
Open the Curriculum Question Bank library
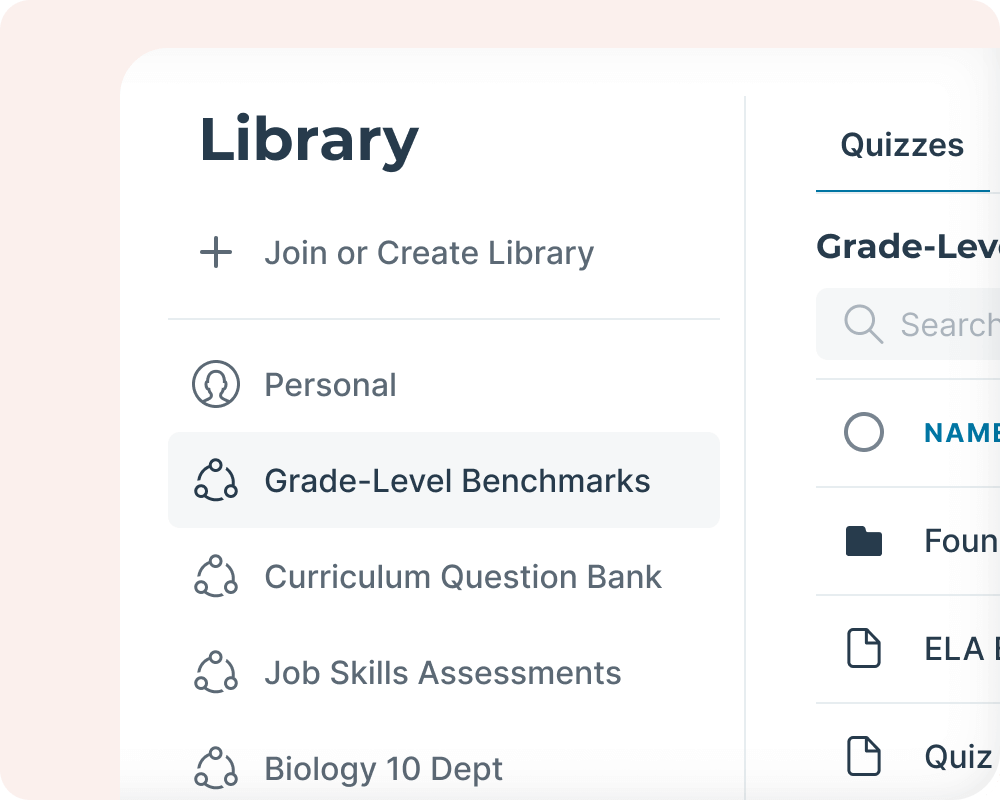click(x=463, y=577)
